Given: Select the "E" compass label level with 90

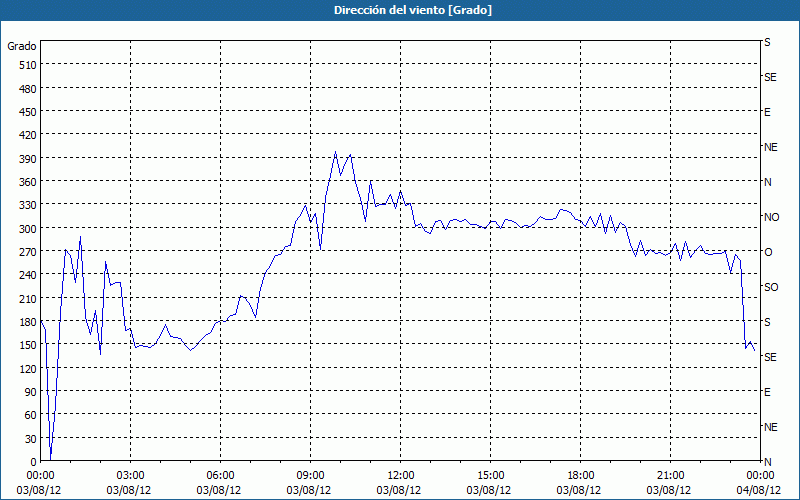Looking at the screenshot, I should pyautogui.click(x=767, y=392).
